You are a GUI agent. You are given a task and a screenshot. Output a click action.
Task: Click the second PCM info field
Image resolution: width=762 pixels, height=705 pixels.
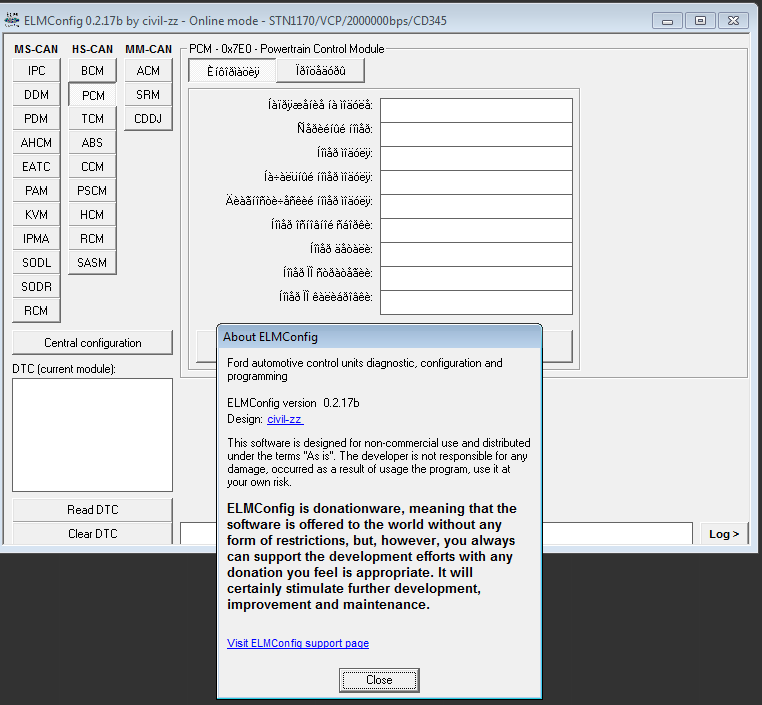[476, 134]
